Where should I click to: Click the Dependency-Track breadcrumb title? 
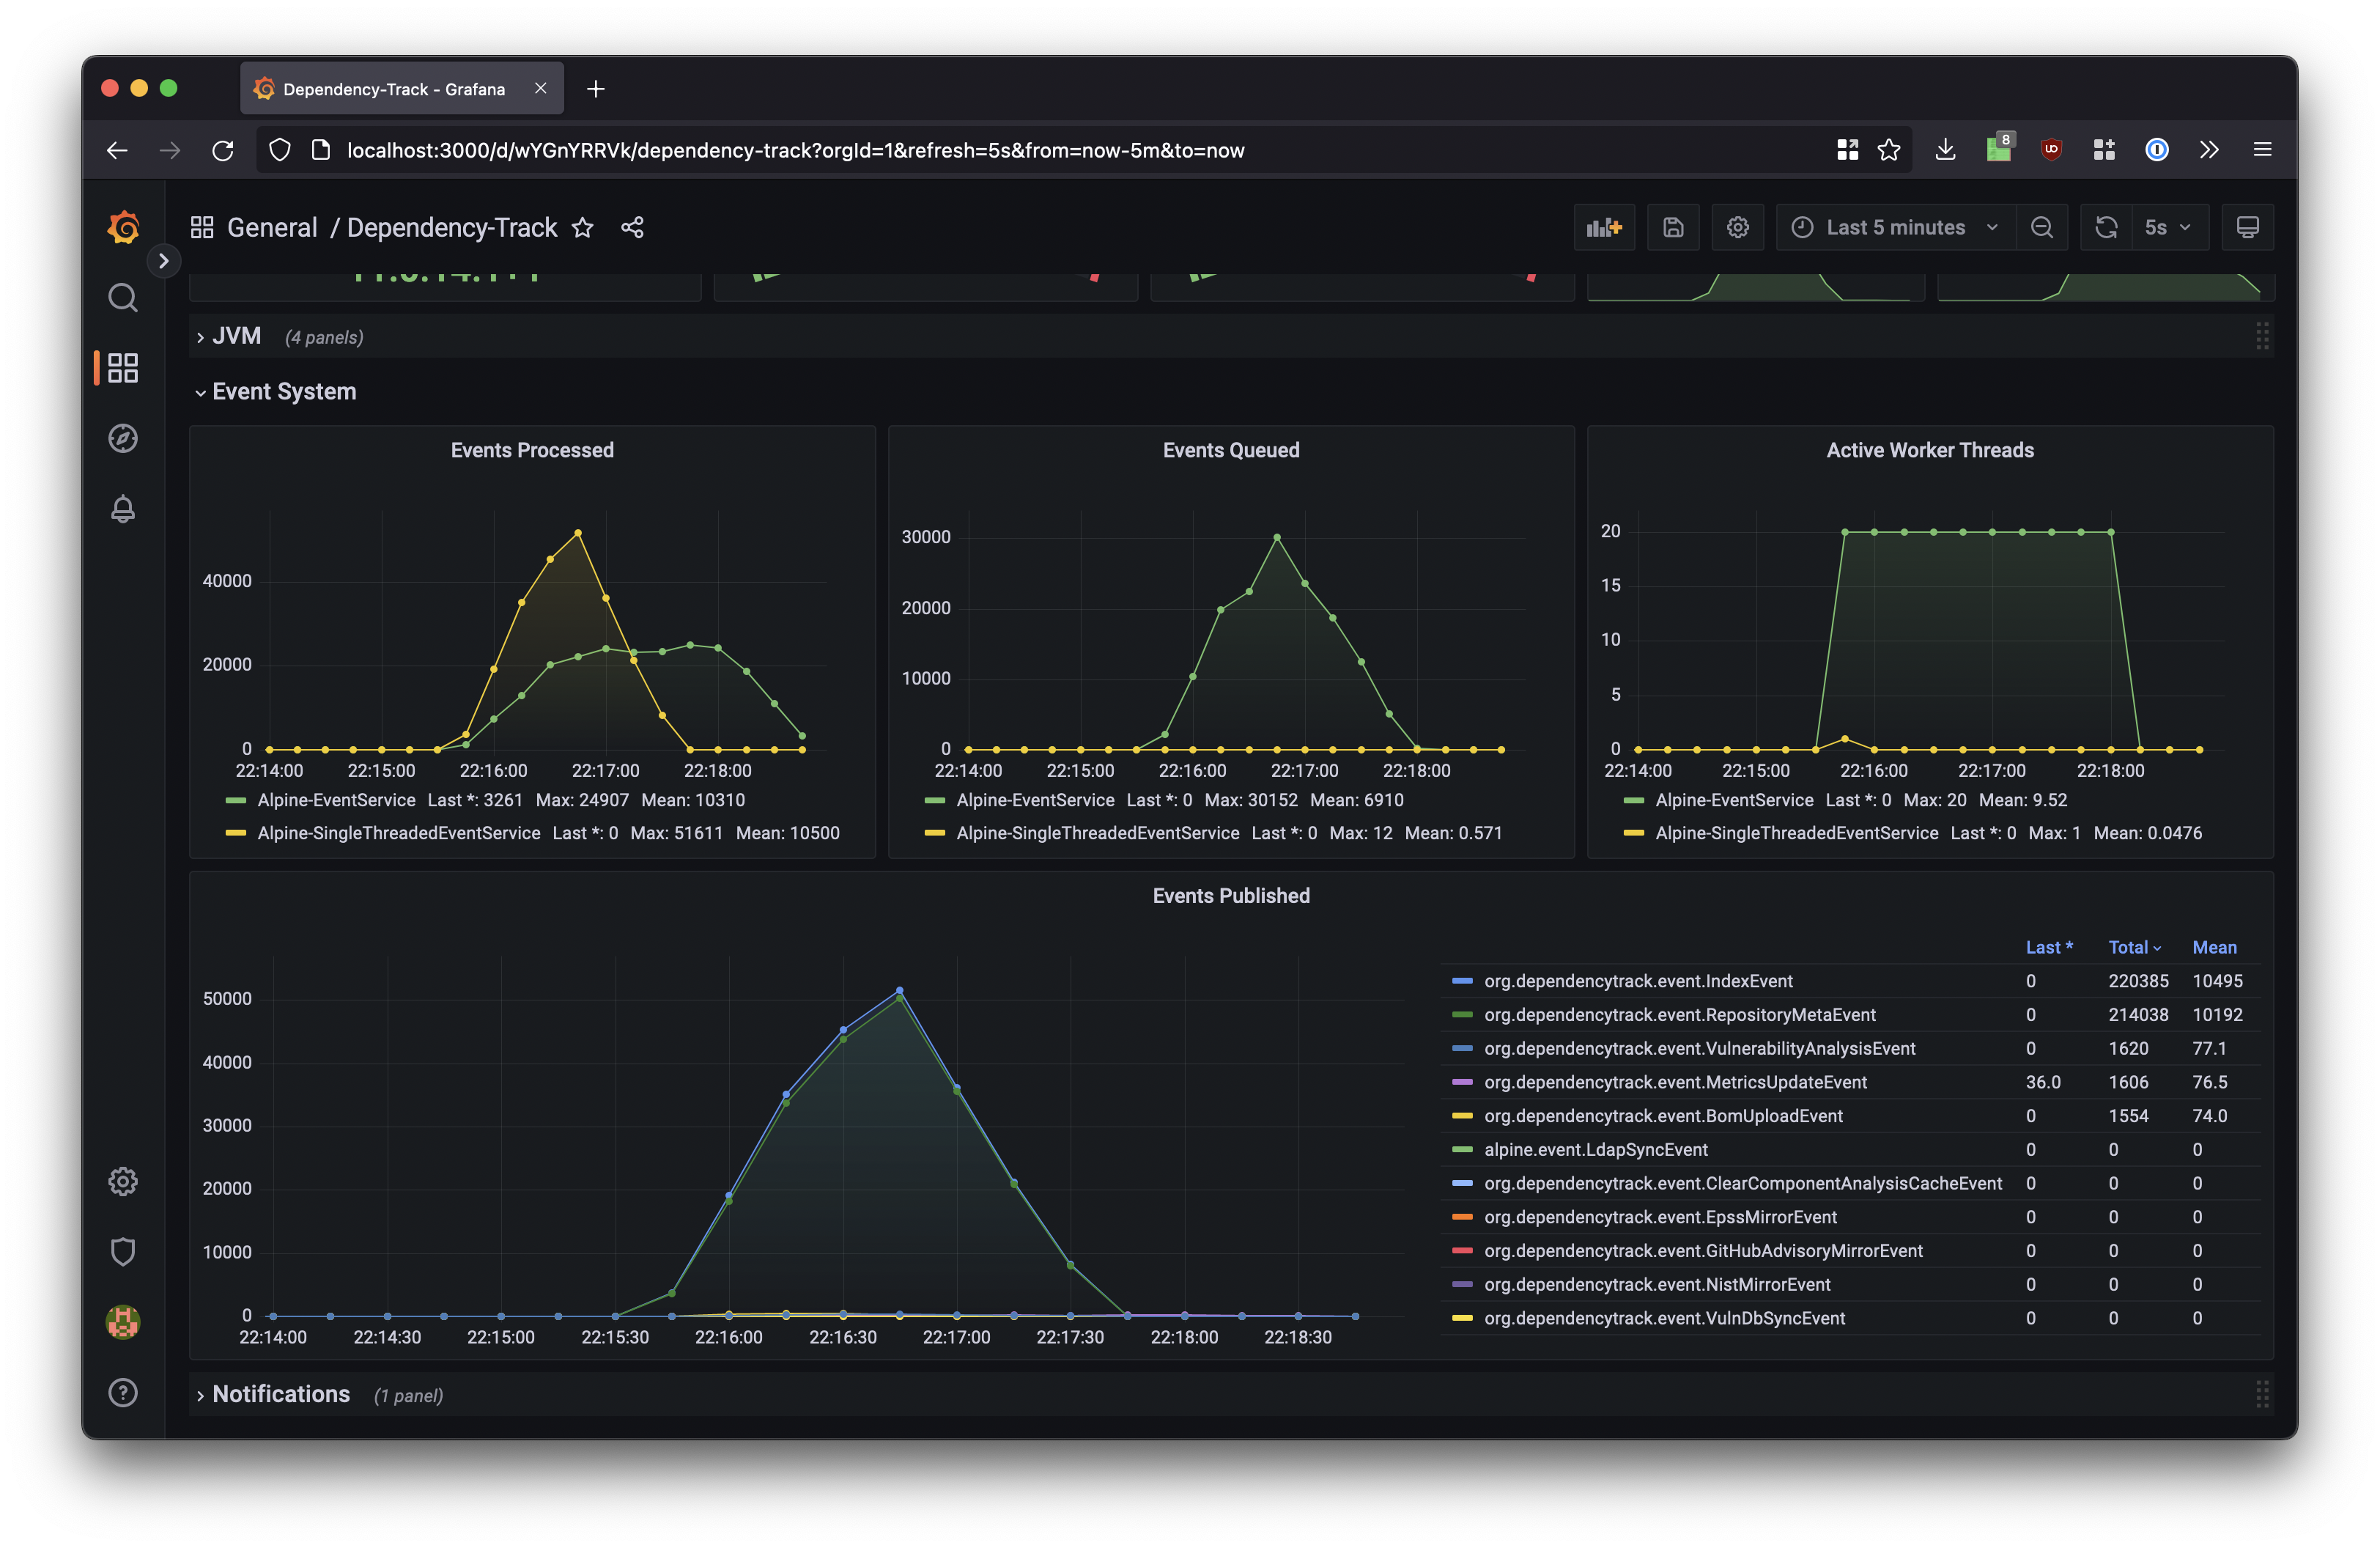click(452, 228)
